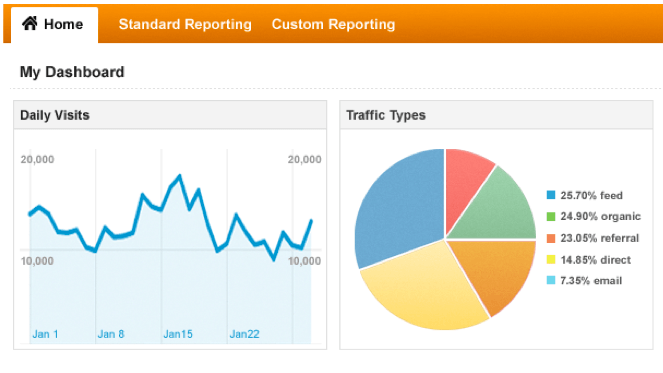Click the house icon in Home tab
Image resolution: width=663 pixels, height=373 pixels.
(x=30, y=23)
